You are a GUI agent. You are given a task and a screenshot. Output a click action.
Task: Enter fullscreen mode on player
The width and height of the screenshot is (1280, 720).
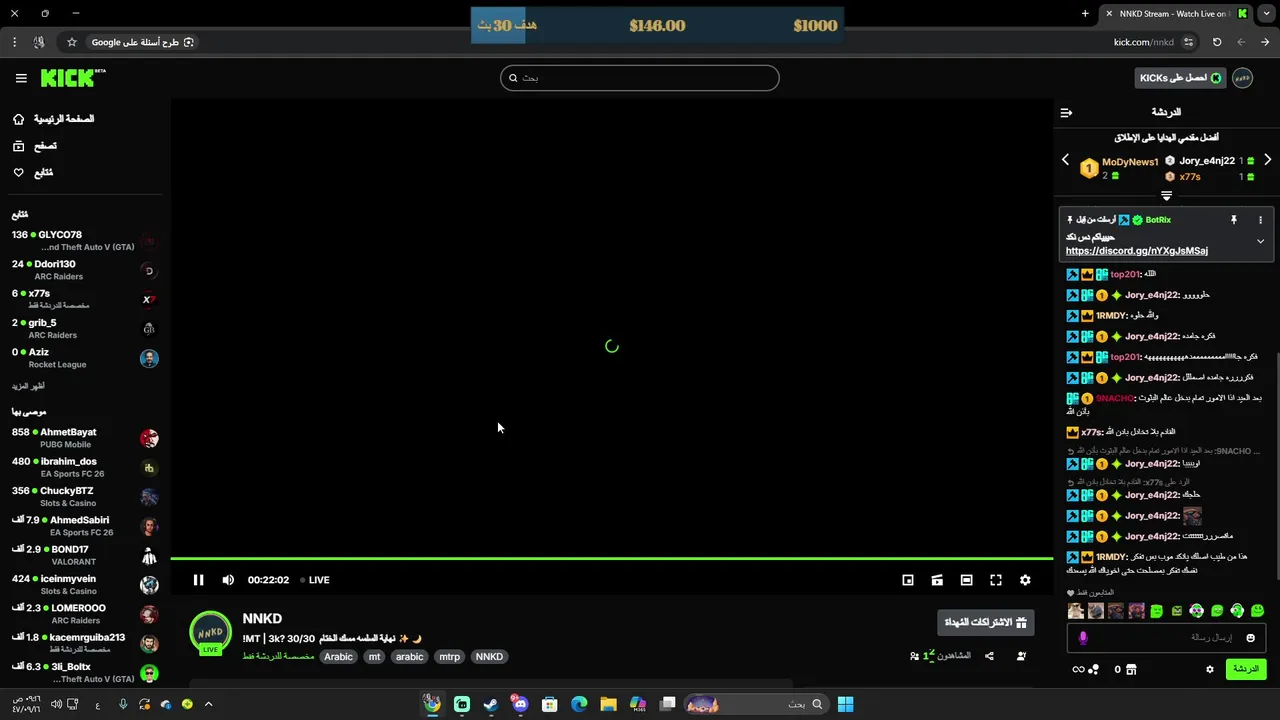pos(996,580)
